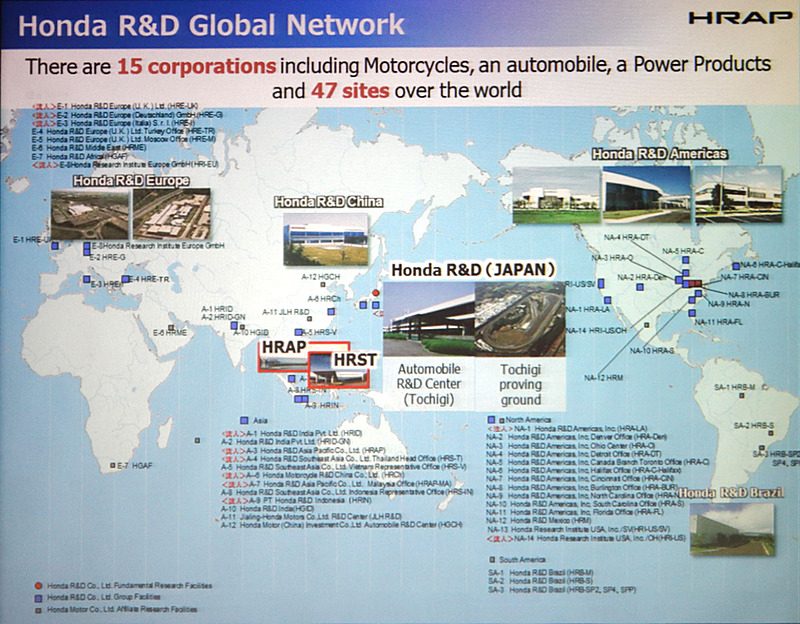
Task: Click the E-7 HGAF marker in Africa
Action: (x=113, y=465)
